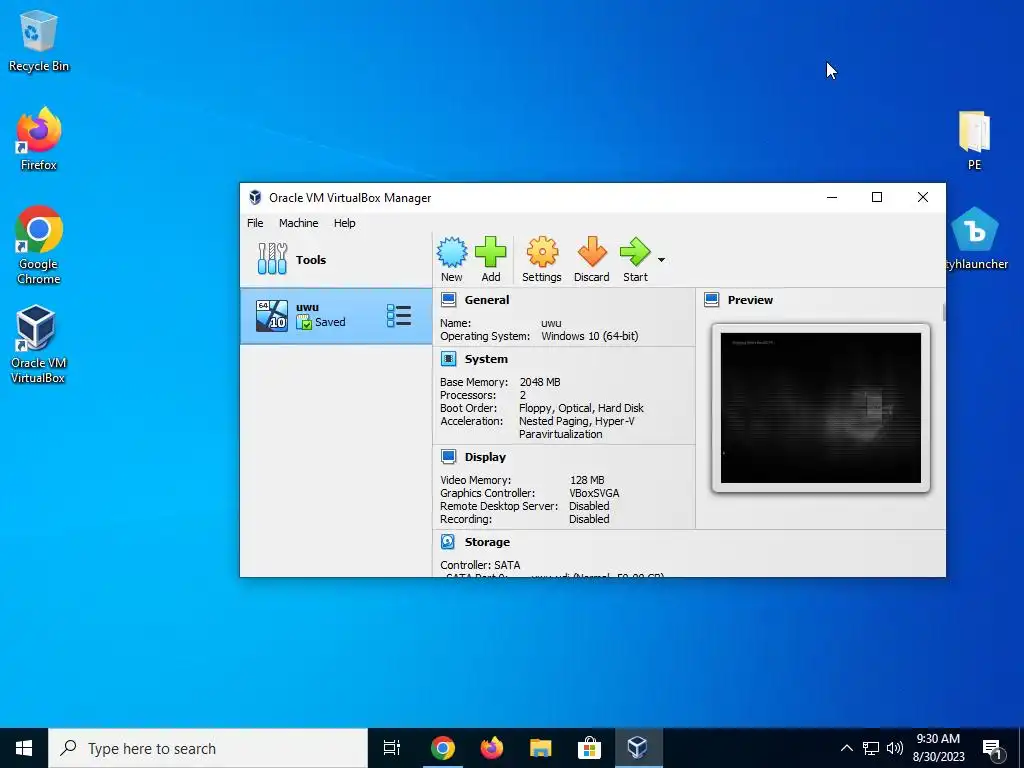
Task: Select the Google Chrome desktop shortcut
Action: click(39, 245)
